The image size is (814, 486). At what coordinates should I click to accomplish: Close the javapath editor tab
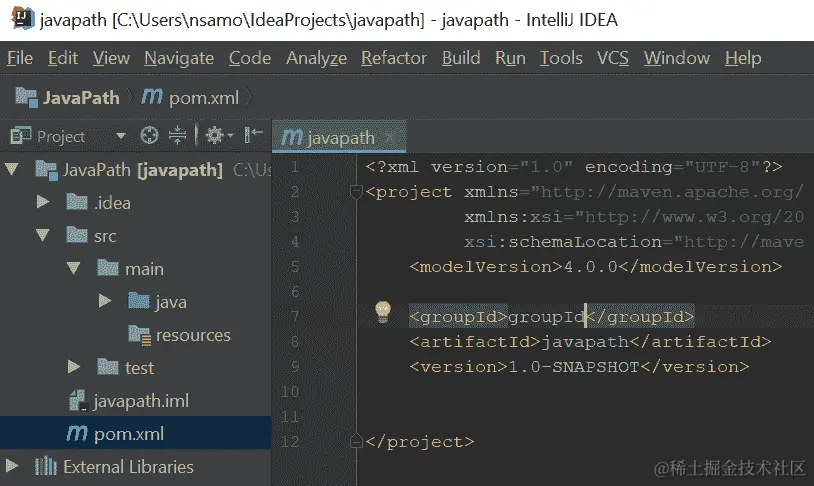(389, 138)
